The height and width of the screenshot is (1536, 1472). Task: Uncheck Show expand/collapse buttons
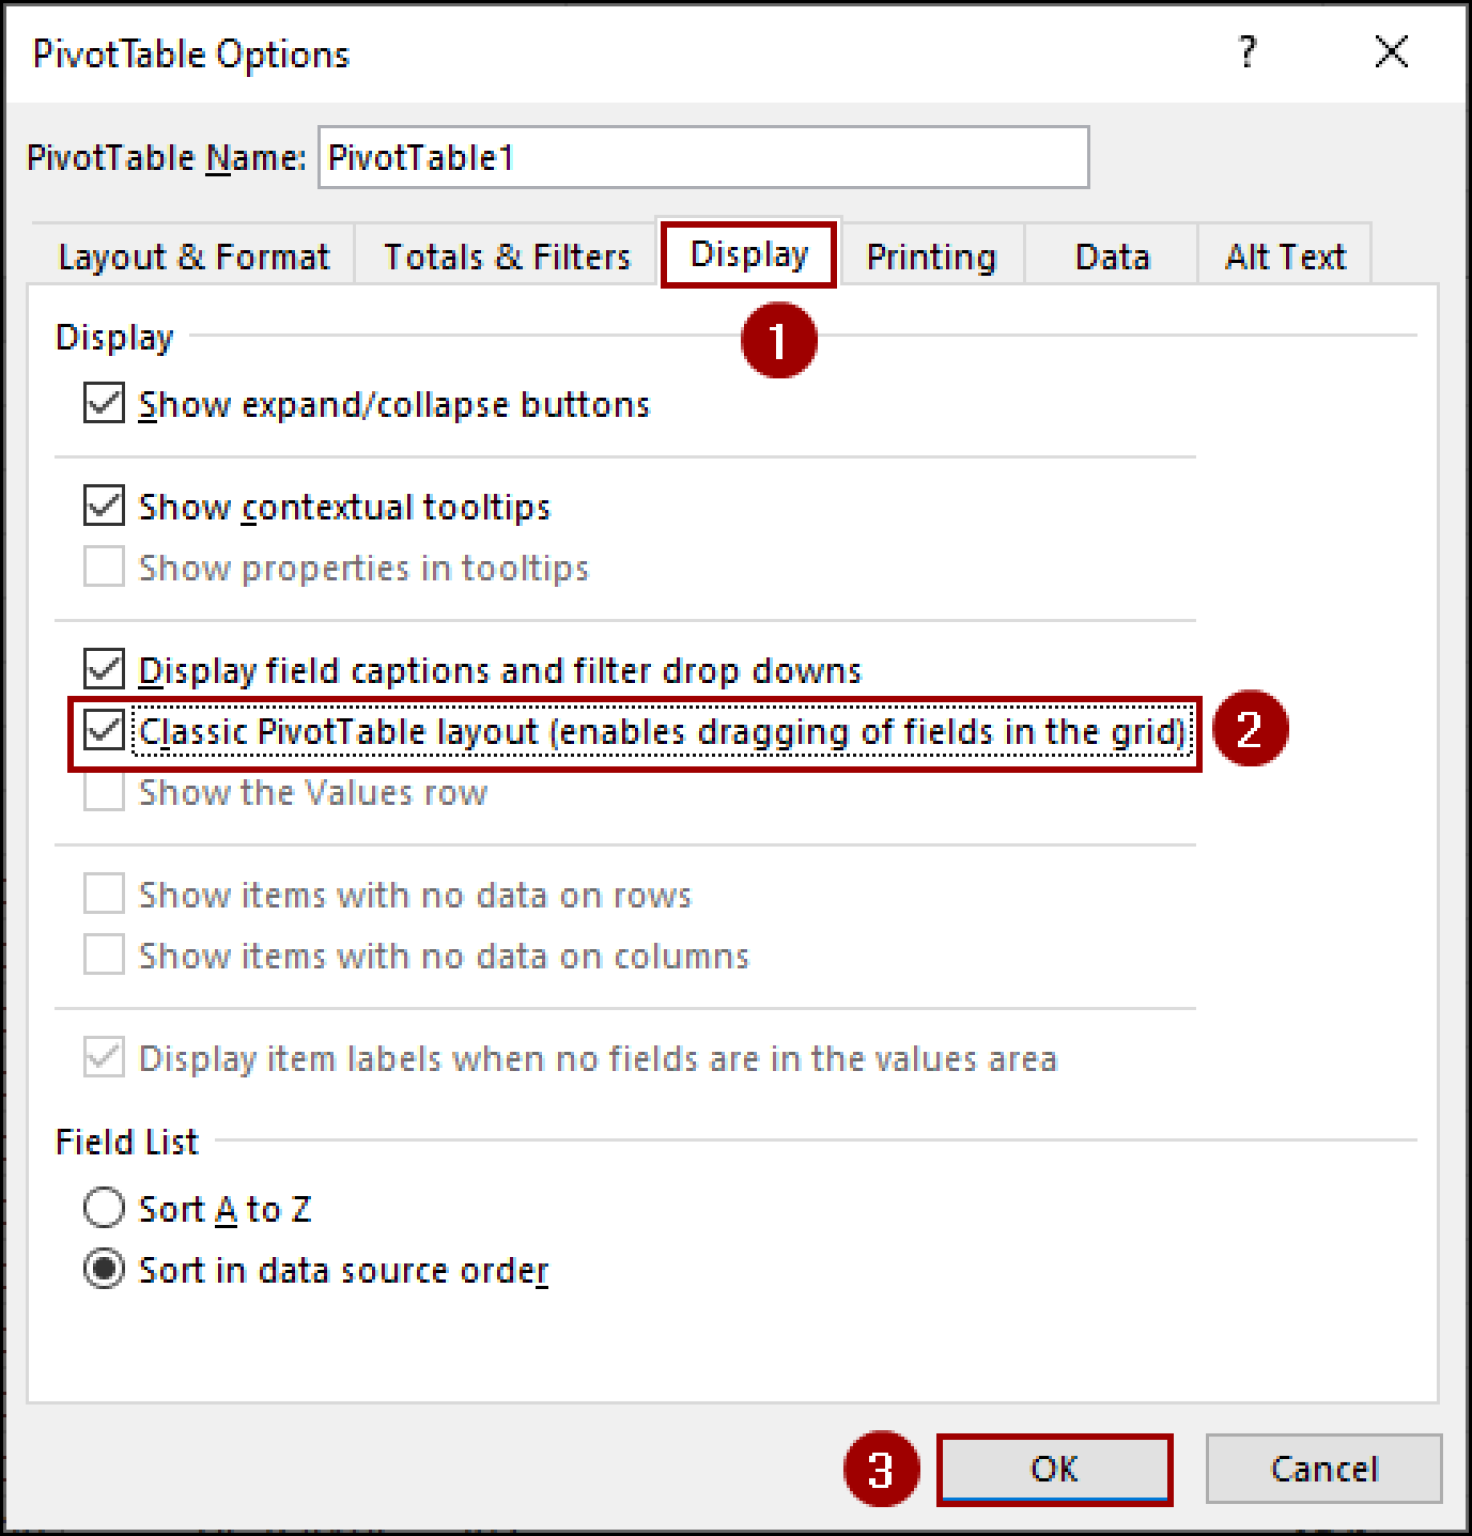coord(101,404)
